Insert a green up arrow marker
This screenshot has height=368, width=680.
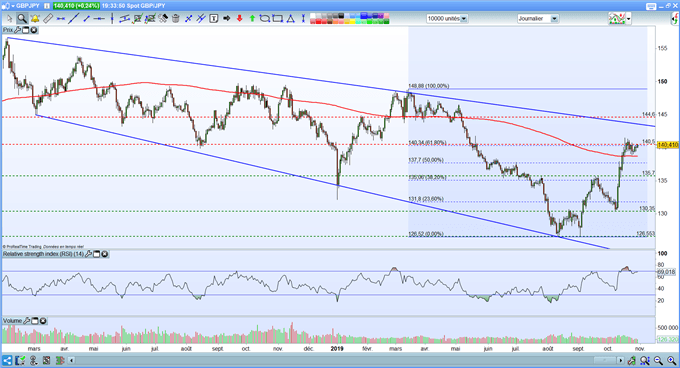click(x=252, y=19)
